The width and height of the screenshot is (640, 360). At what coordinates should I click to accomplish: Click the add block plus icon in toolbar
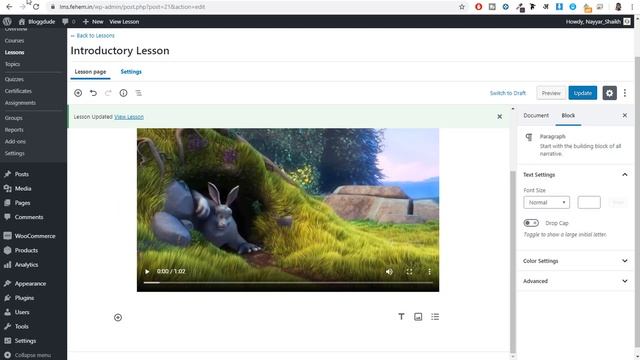click(x=78, y=93)
